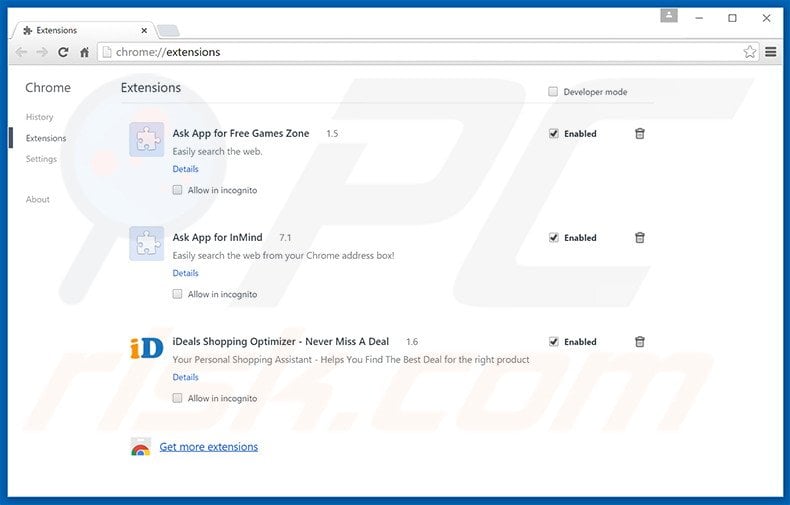Go back with the browser back arrow

(x=21, y=52)
